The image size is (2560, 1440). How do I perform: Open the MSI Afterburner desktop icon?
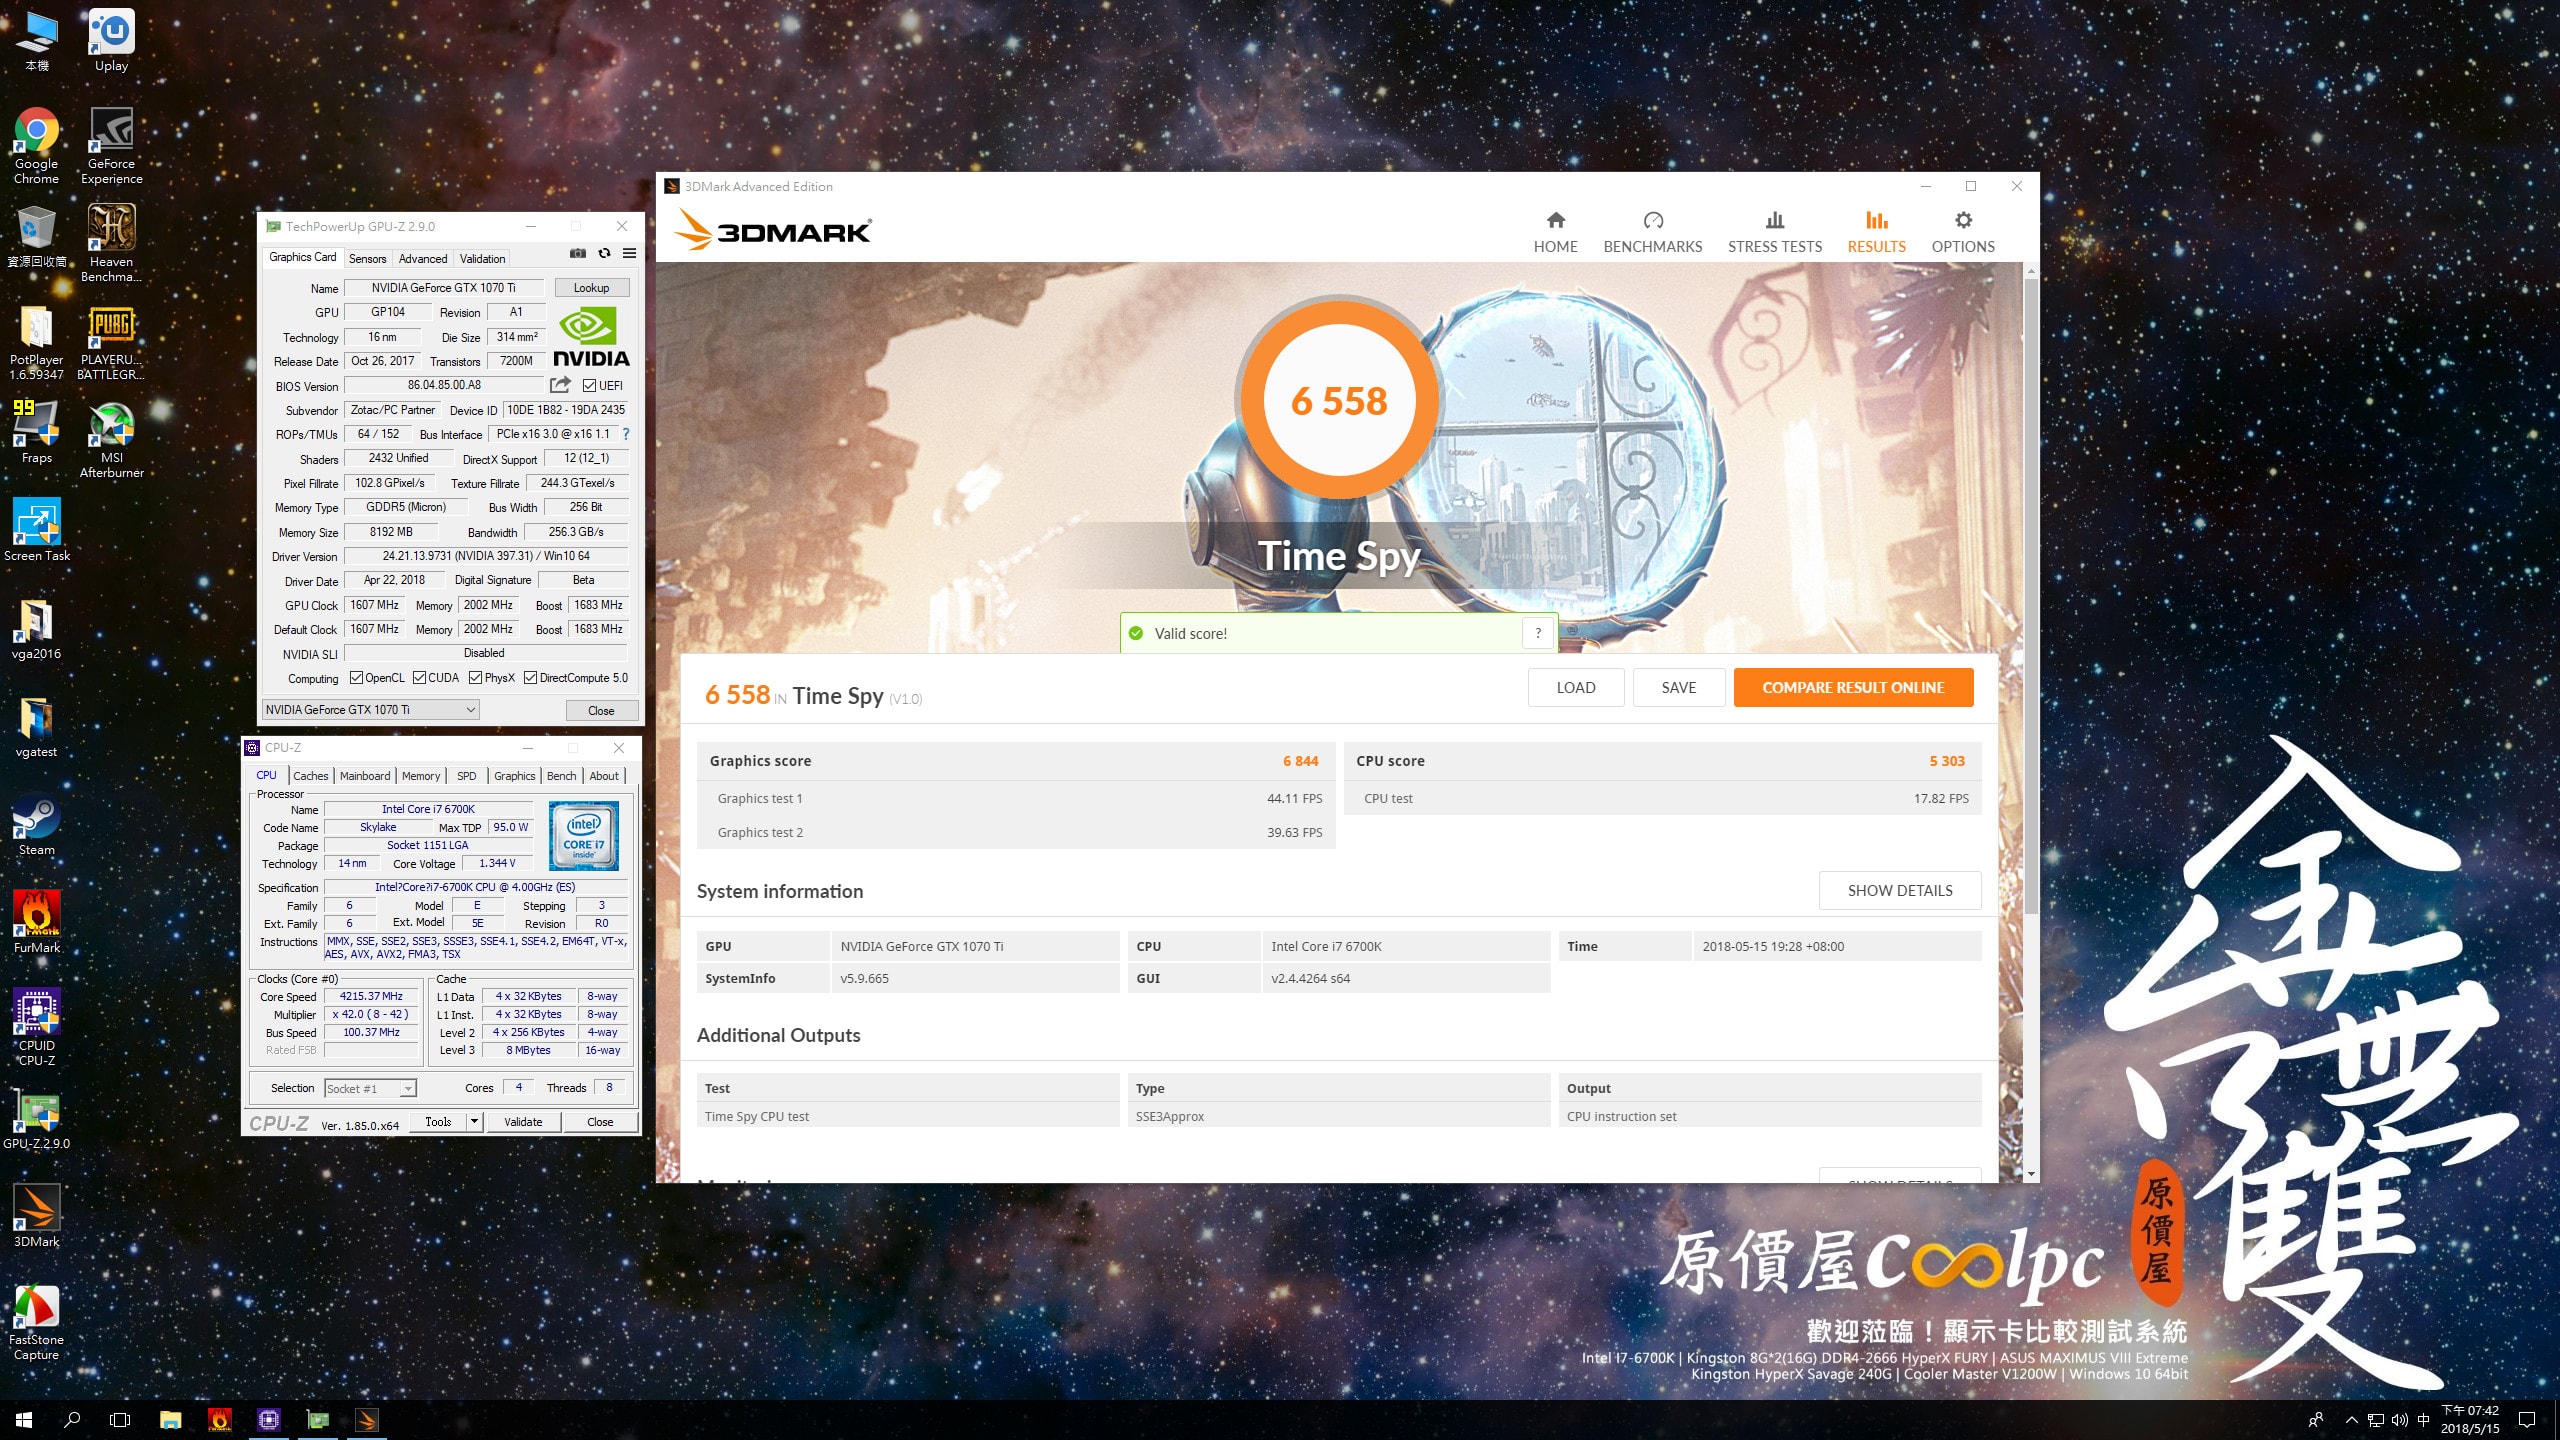point(111,440)
